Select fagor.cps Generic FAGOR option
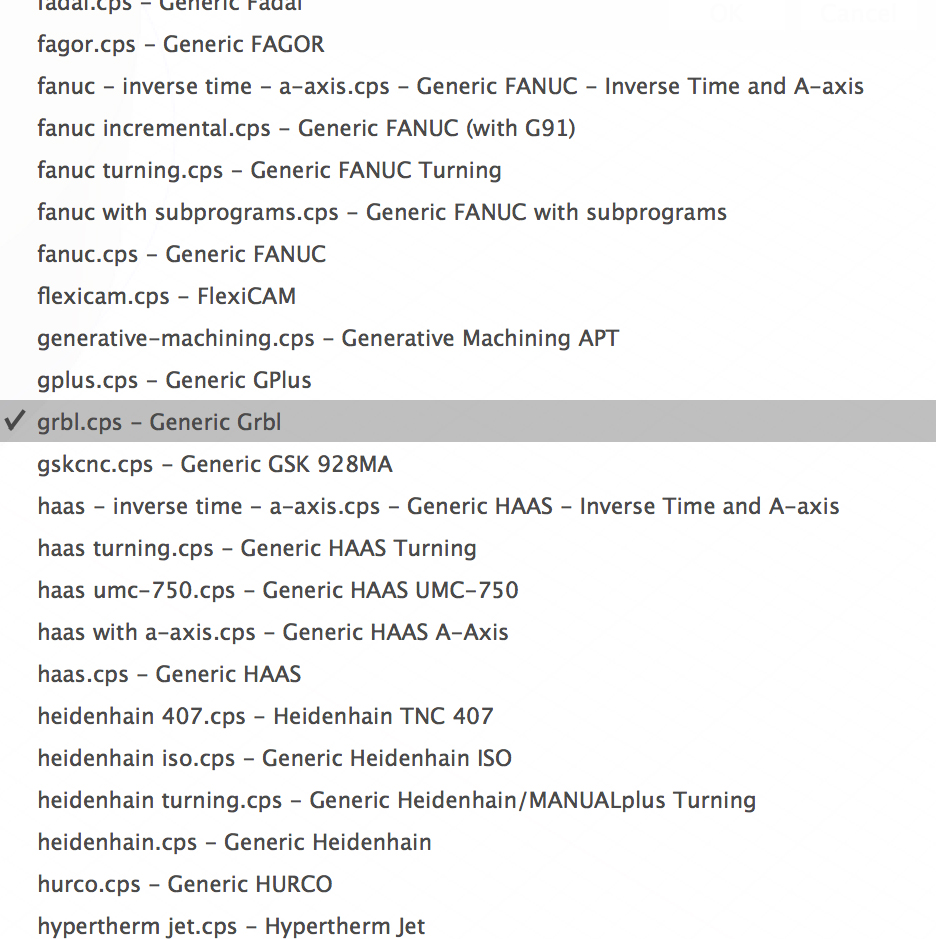936x939 pixels. click(181, 44)
